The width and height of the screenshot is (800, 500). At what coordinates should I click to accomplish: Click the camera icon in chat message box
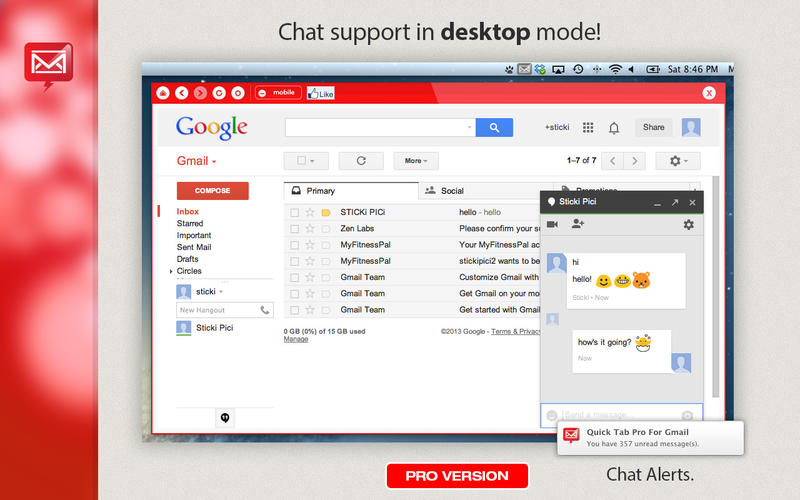tap(687, 415)
